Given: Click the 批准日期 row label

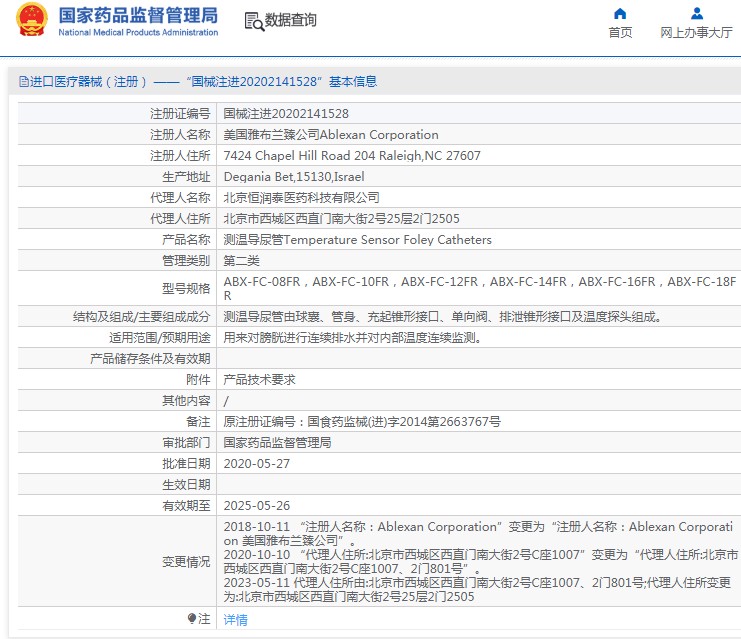Looking at the screenshot, I should (x=186, y=464).
